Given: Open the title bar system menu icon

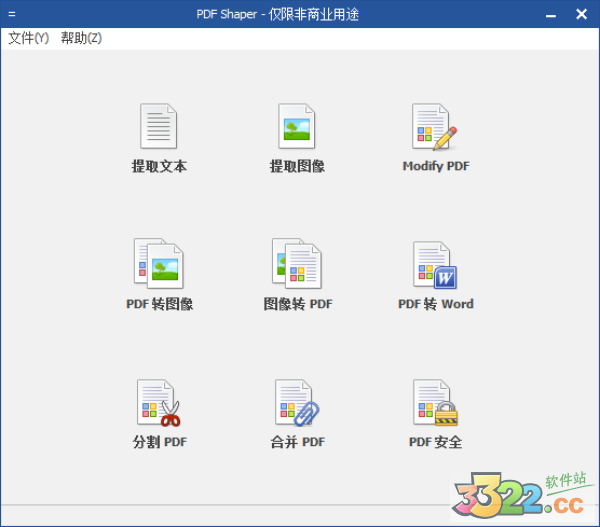Looking at the screenshot, I should (12, 14).
